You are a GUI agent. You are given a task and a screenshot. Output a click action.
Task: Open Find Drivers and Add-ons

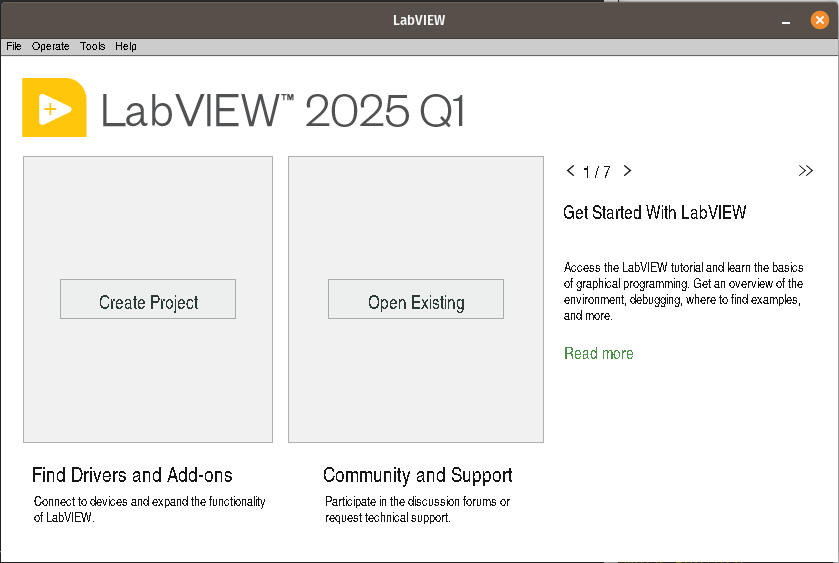coord(132,475)
